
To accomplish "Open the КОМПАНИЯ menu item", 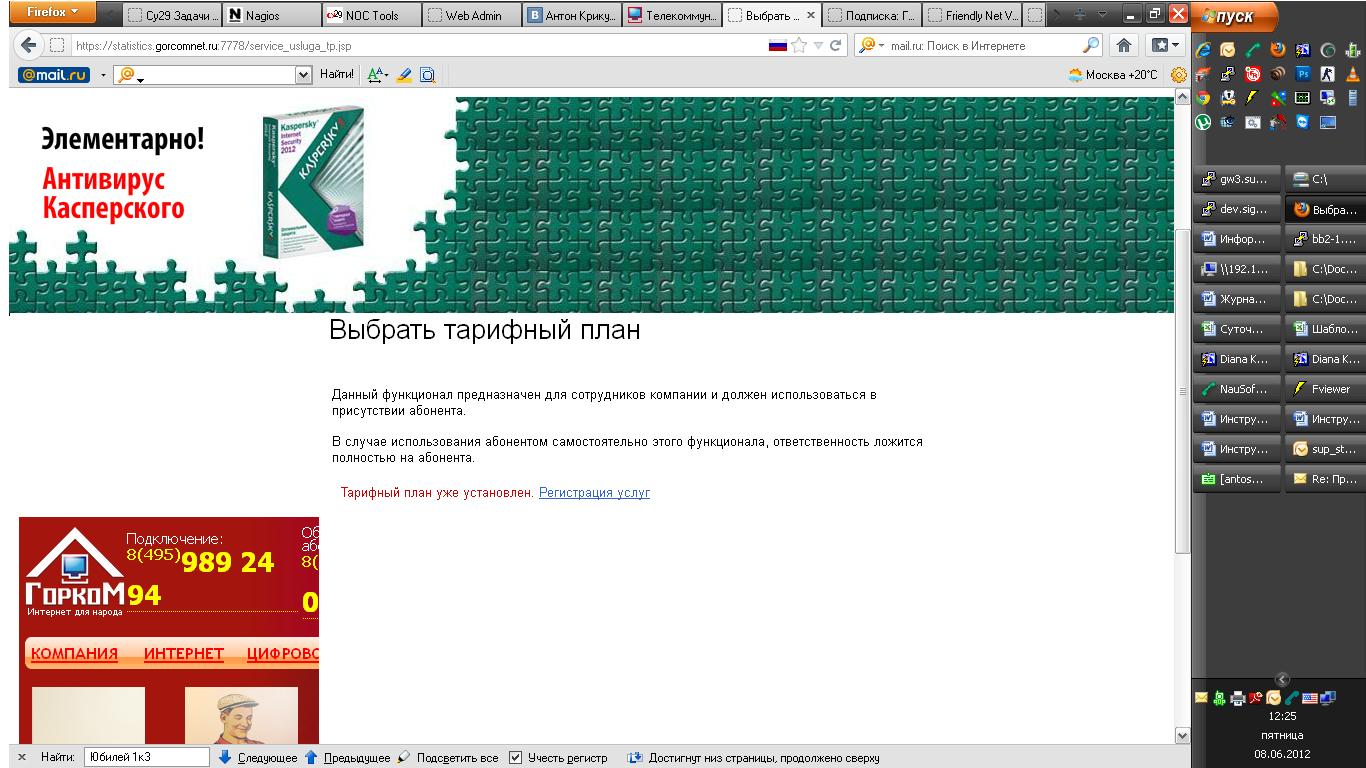I will pos(74,654).
